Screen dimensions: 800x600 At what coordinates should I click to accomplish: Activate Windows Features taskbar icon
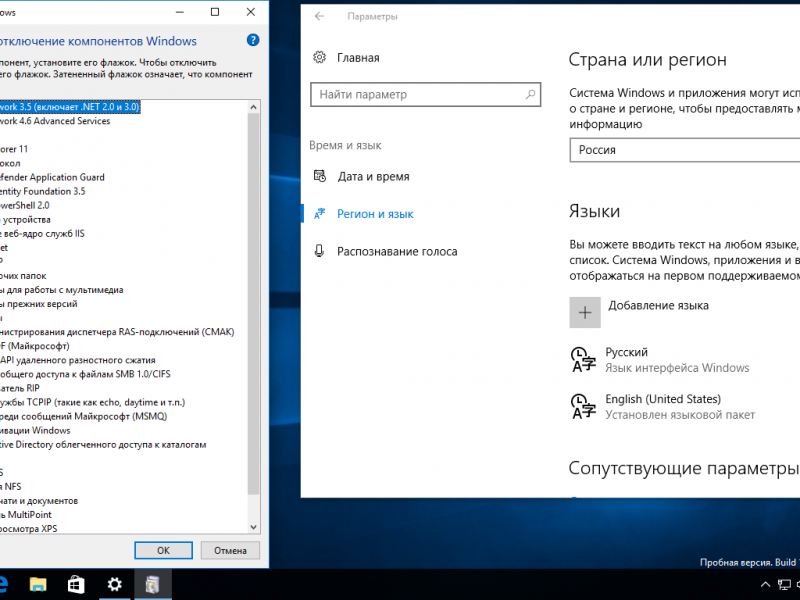click(153, 584)
